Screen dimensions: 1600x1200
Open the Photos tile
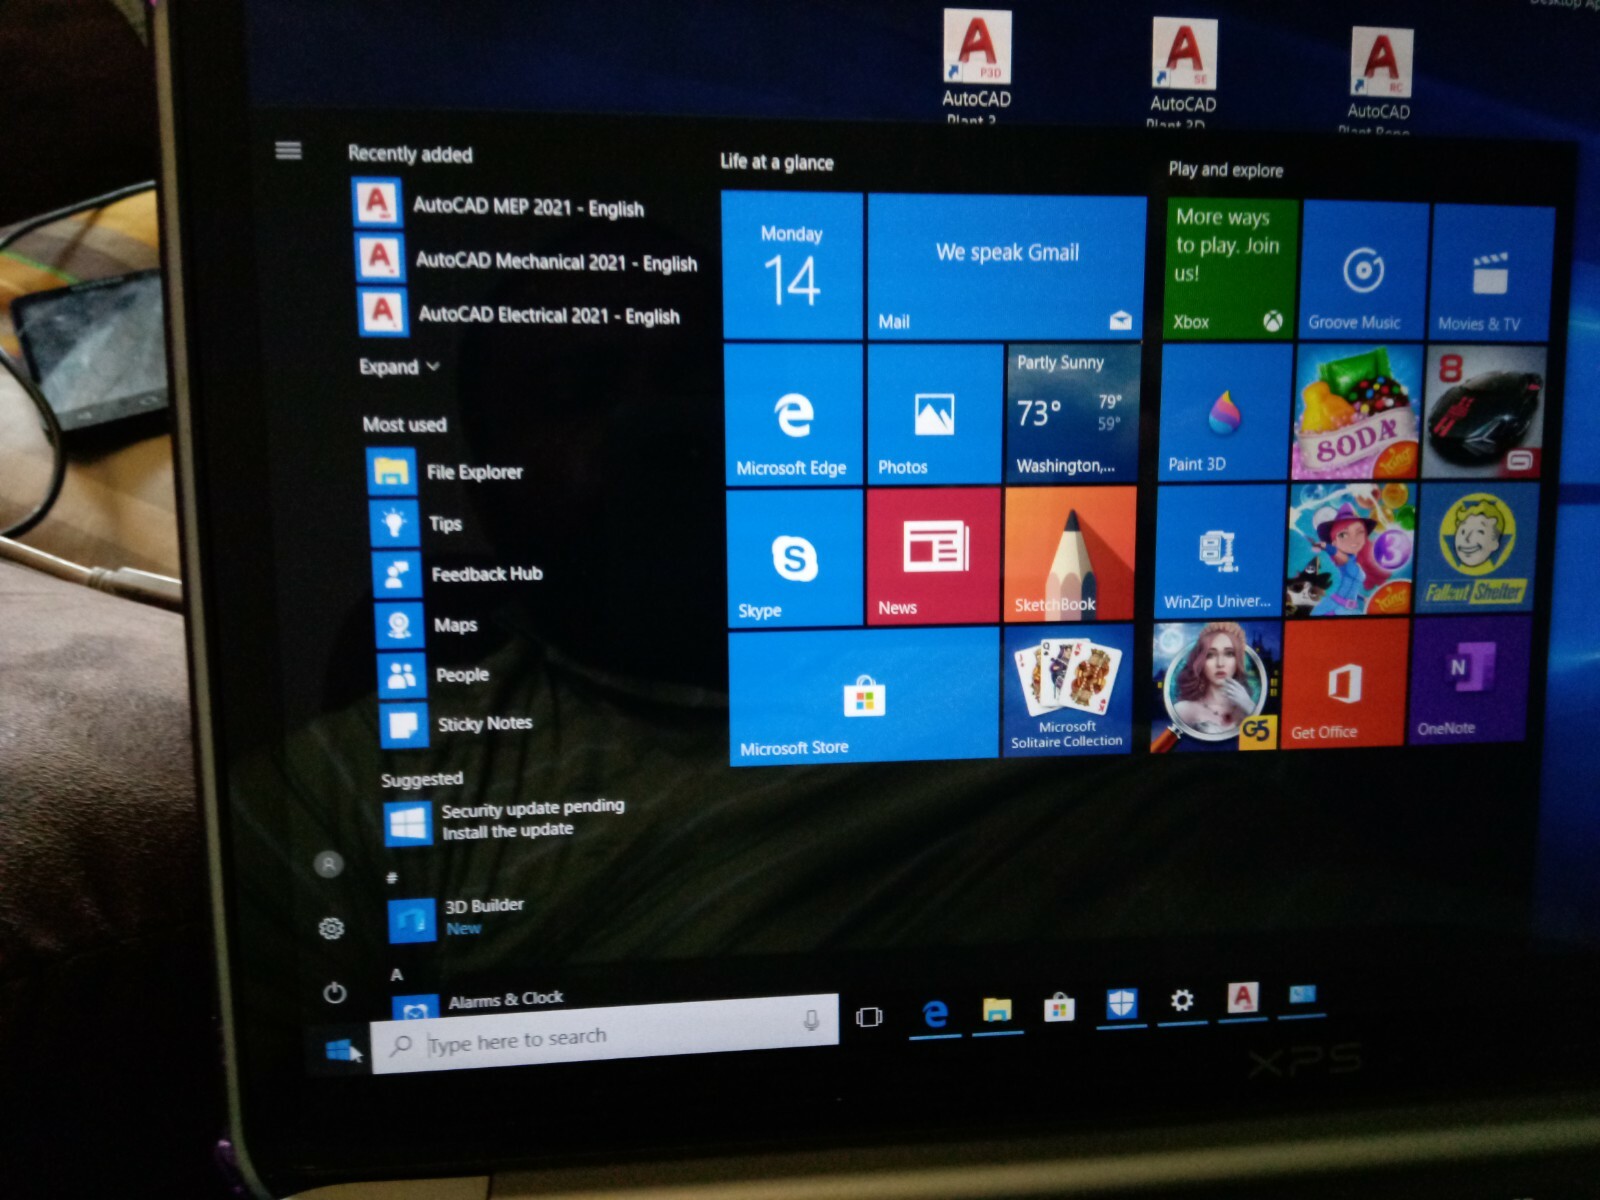coord(935,414)
